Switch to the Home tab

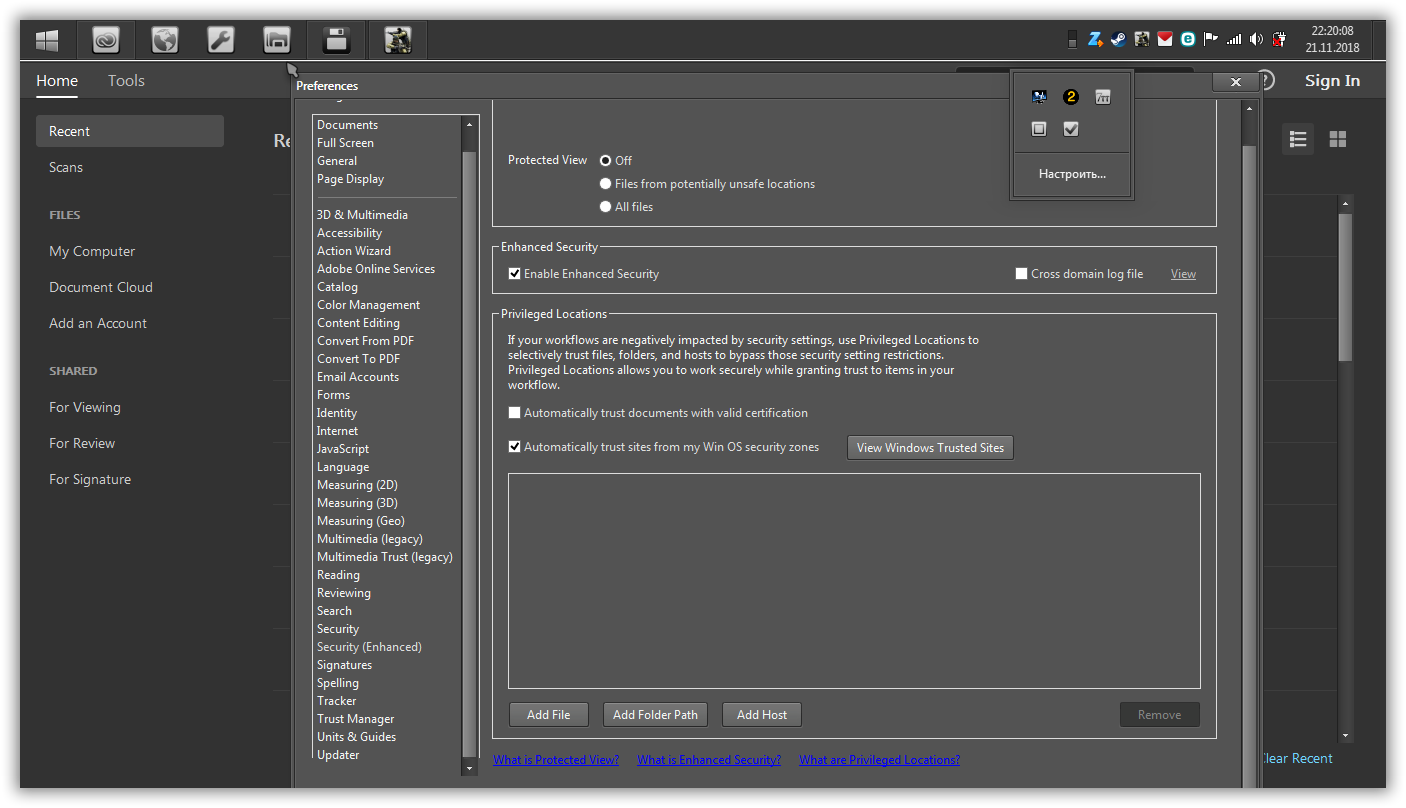57,81
